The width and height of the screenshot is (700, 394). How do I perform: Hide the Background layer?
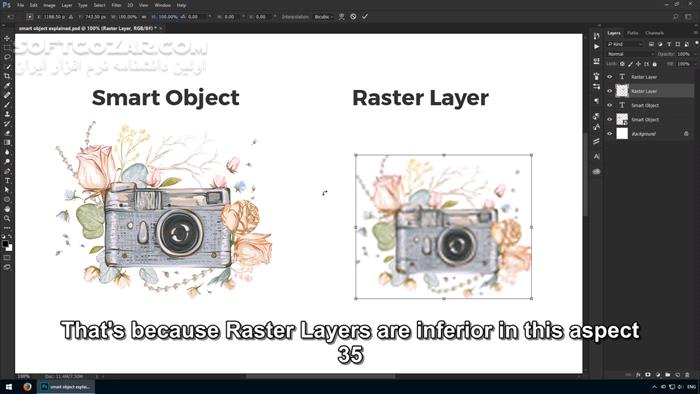click(x=609, y=133)
